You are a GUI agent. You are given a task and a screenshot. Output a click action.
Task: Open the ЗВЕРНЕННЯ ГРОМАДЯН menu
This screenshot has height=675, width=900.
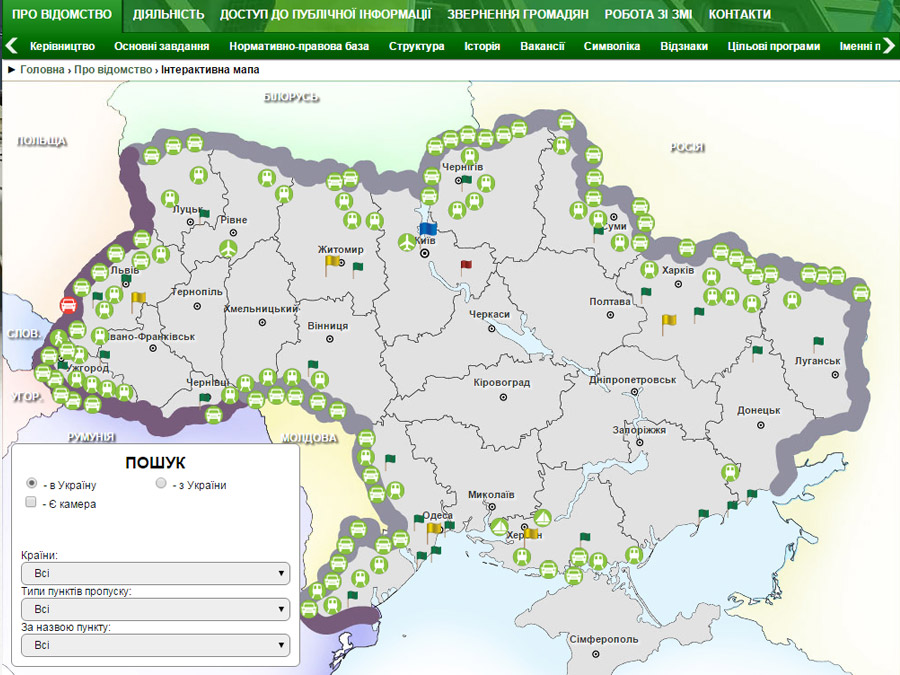point(518,14)
